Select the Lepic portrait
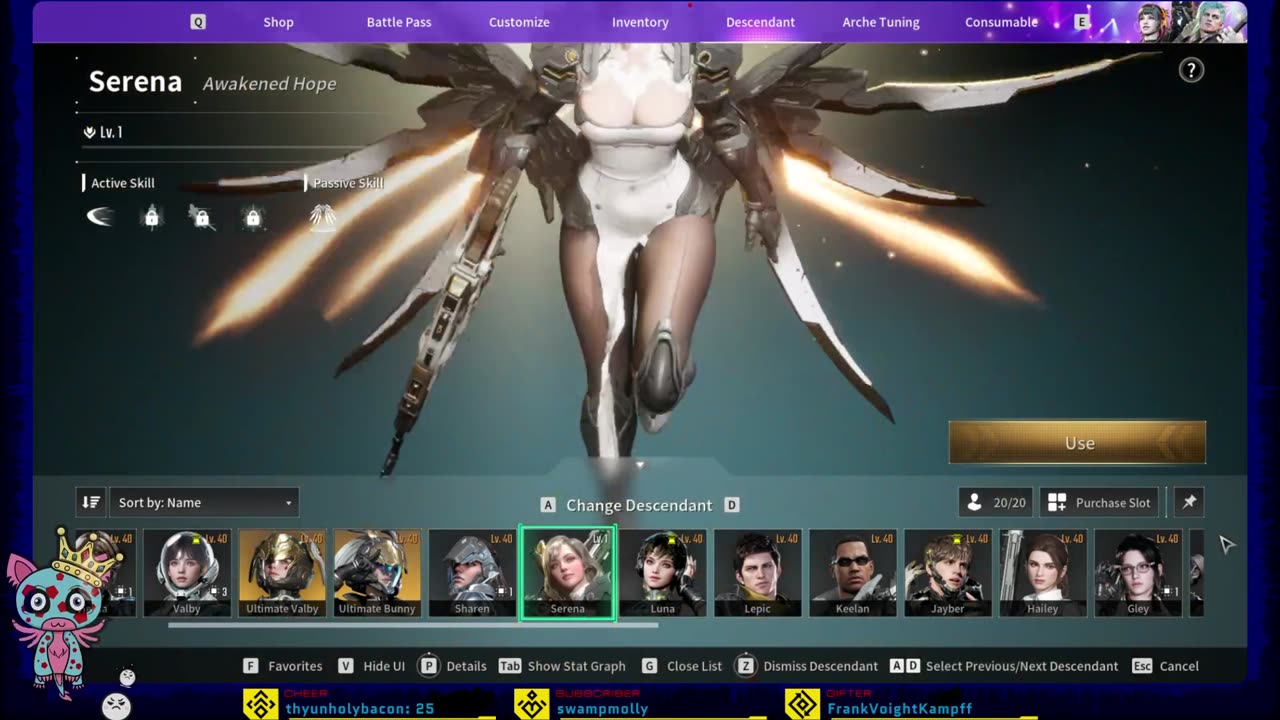Screen dimensions: 1280x720 (x=758, y=573)
